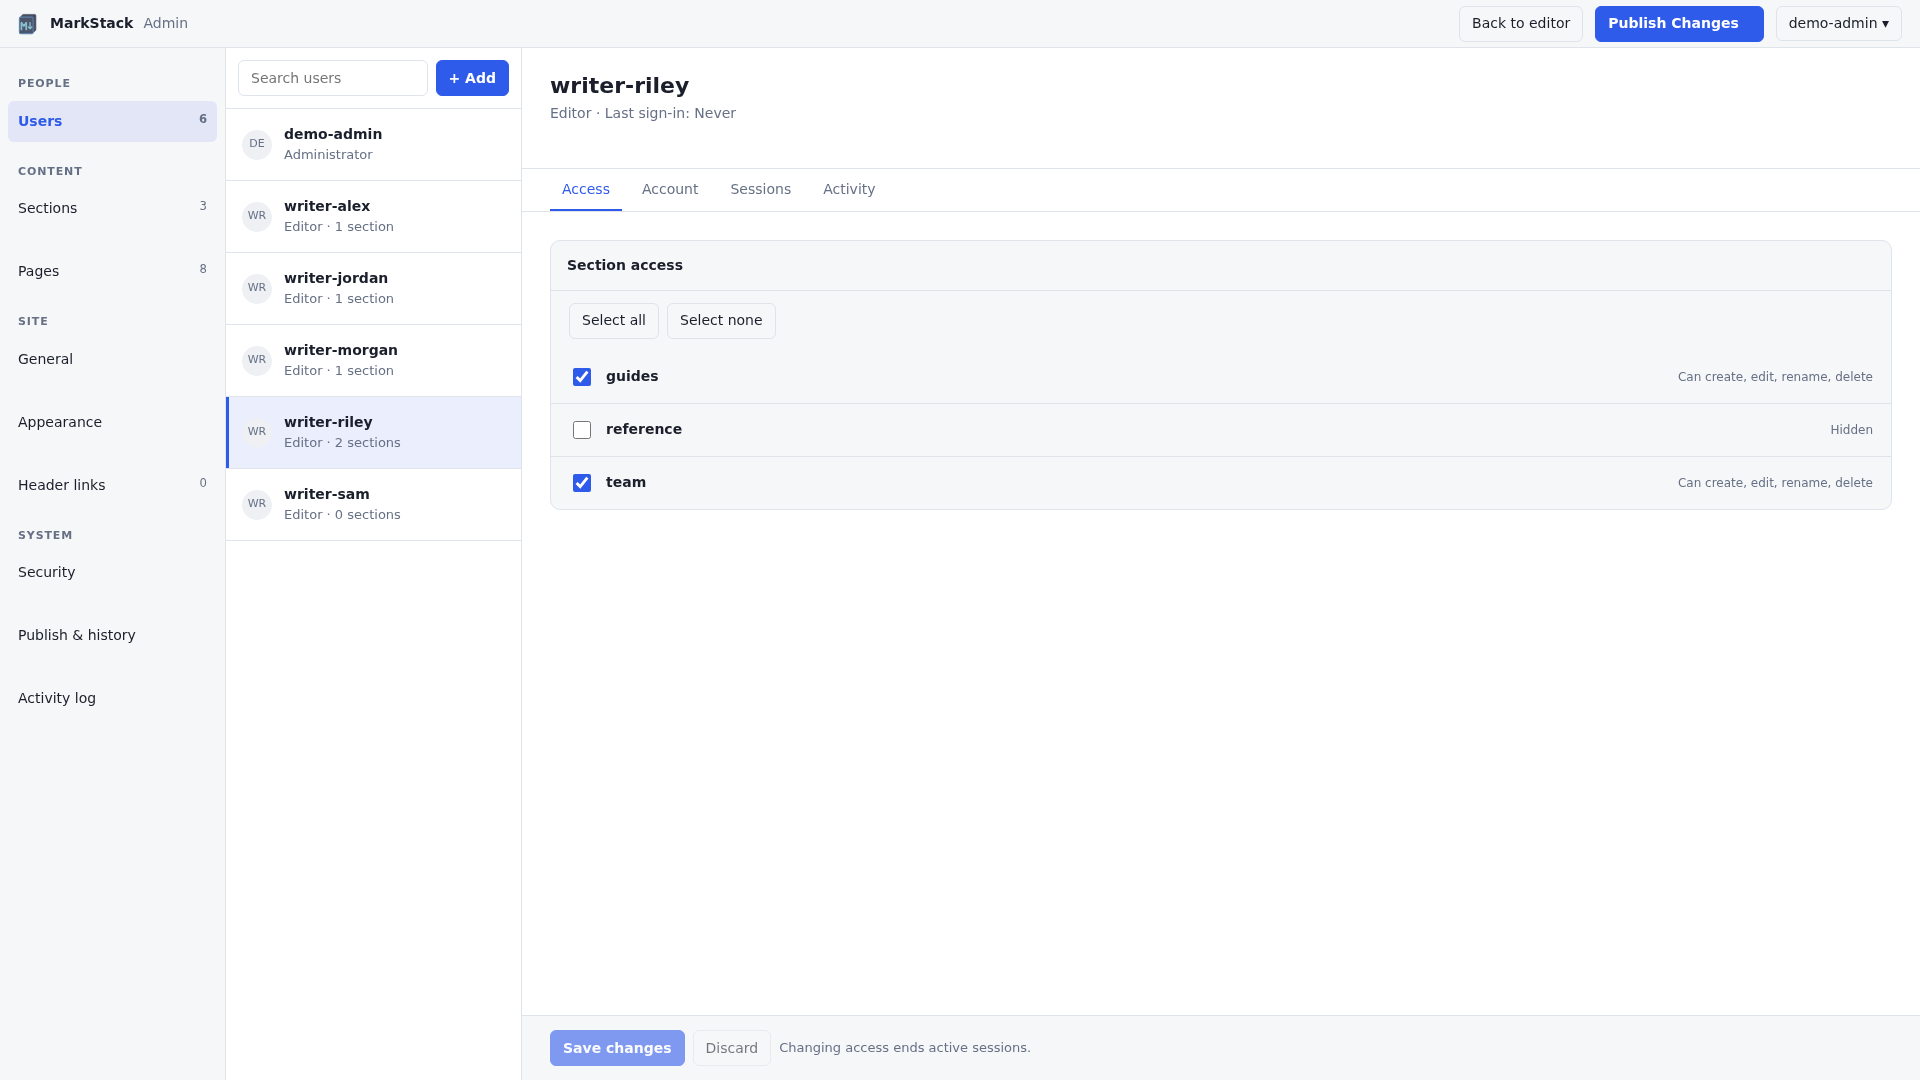This screenshot has width=1920, height=1080.
Task: Check the reference section checkbox
Action: click(582, 430)
